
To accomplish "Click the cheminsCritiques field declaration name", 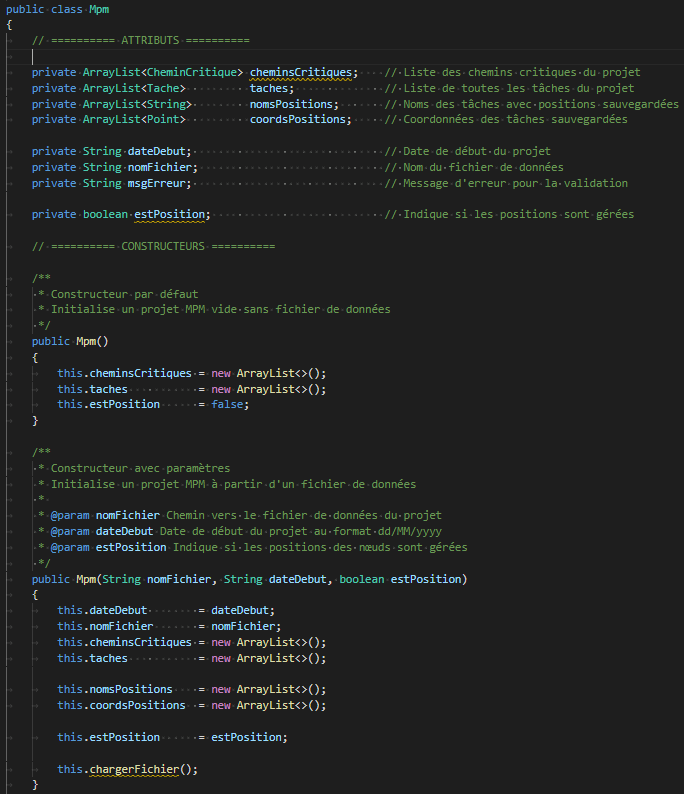I will (x=302, y=72).
